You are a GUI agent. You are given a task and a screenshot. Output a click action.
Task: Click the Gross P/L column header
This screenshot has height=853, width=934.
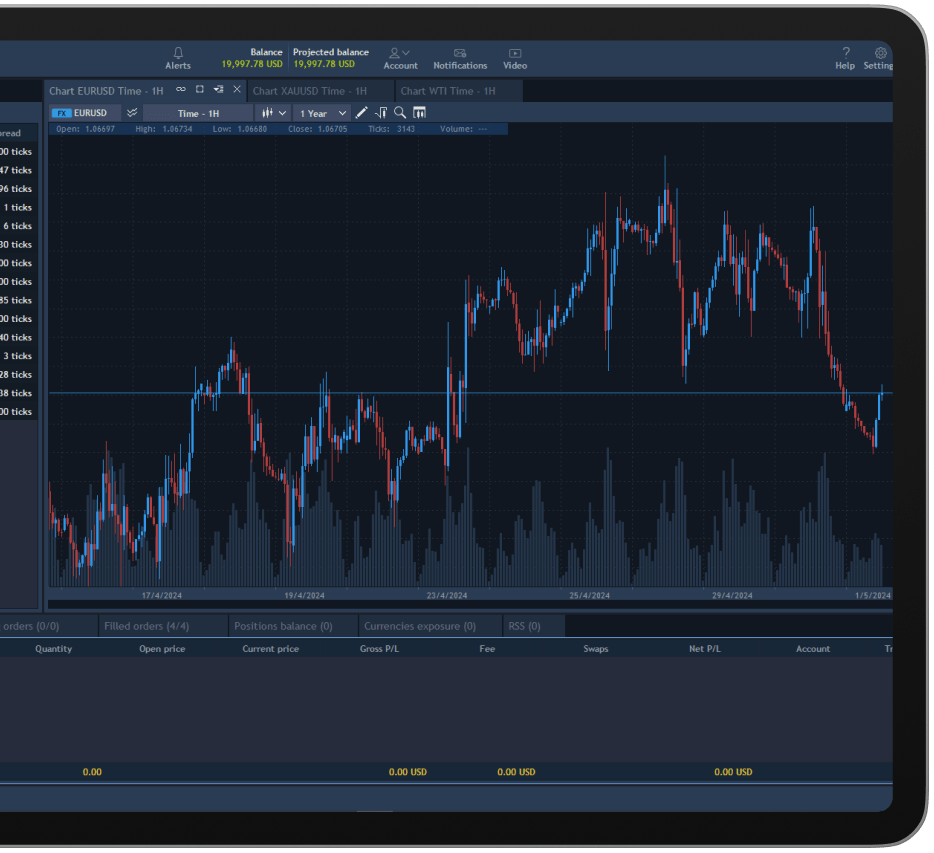click(379, 649)
